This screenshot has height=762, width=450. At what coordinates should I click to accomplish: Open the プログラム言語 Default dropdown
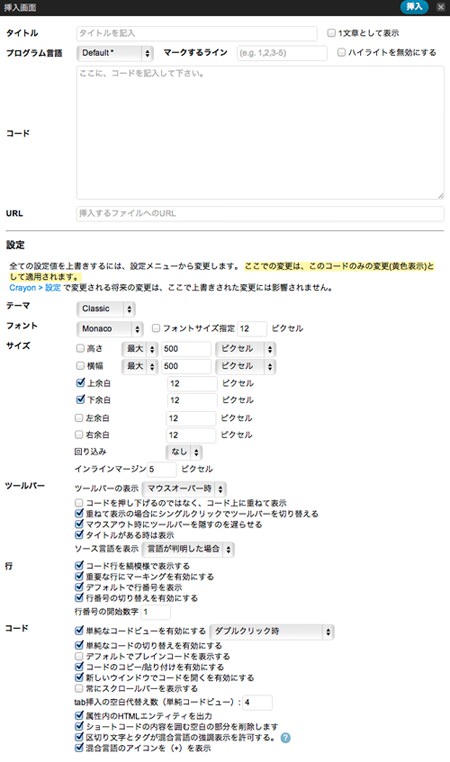115,53
